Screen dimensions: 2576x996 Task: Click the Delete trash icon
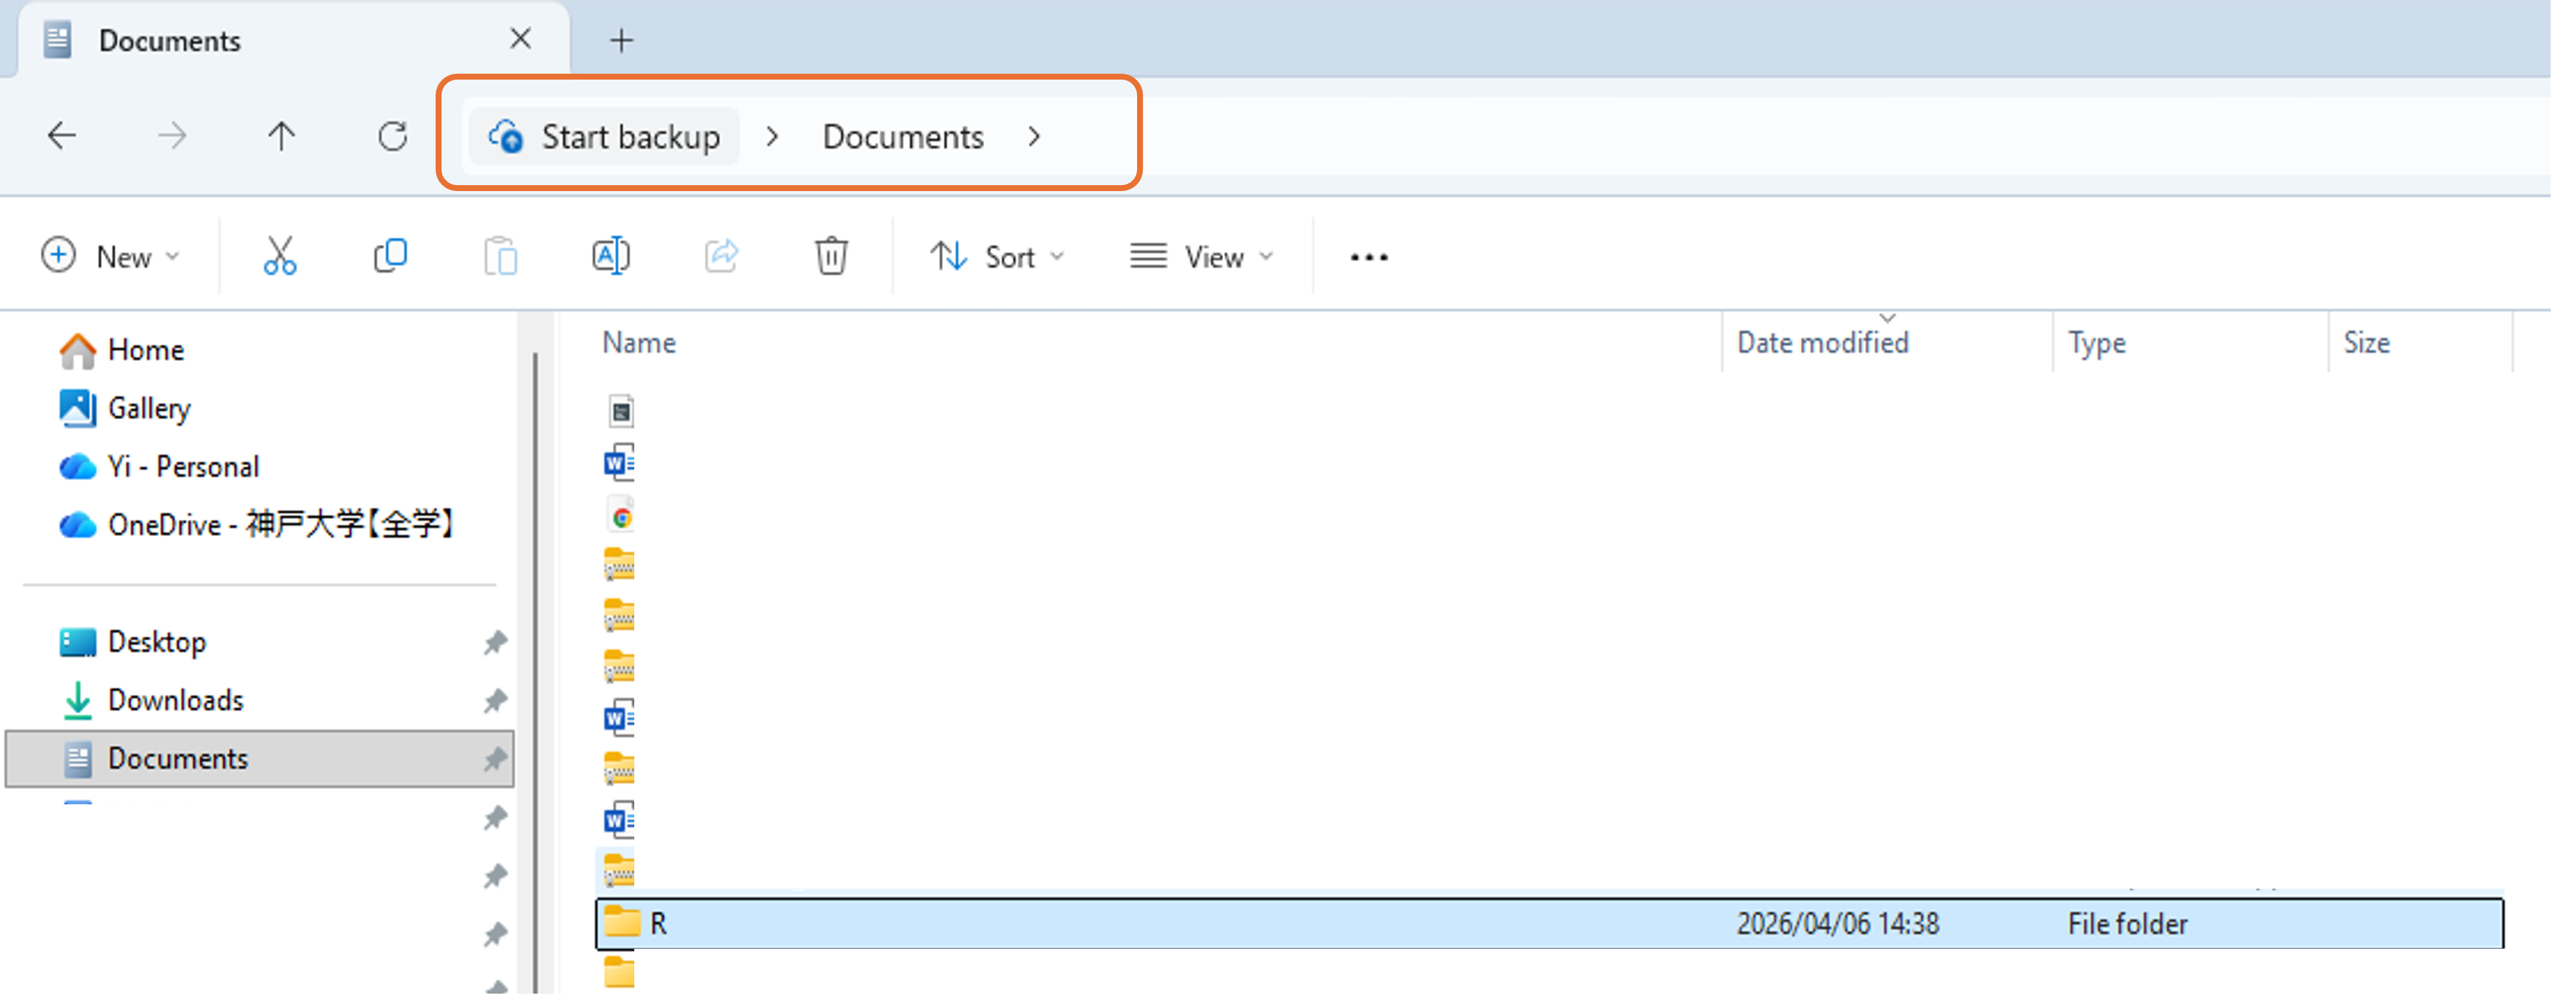tap(831, 256)
